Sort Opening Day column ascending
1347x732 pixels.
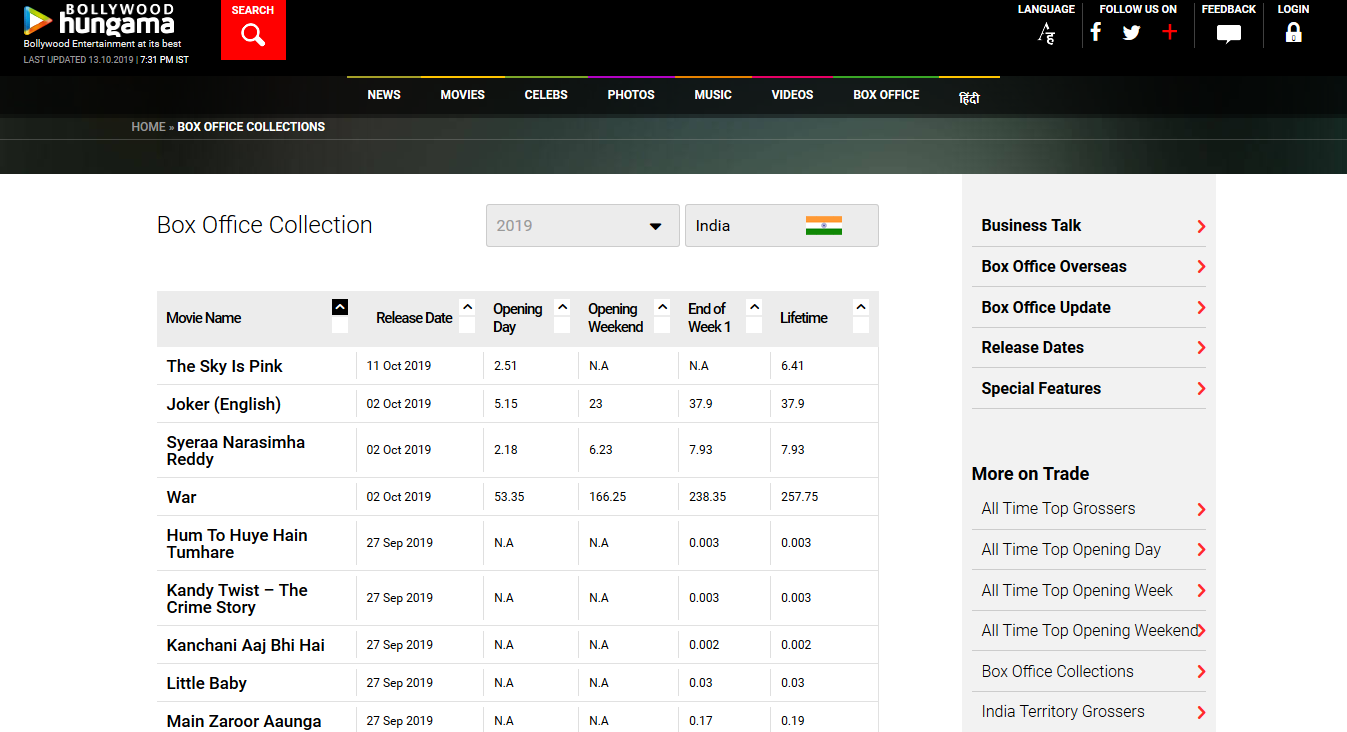coord(562,308)
